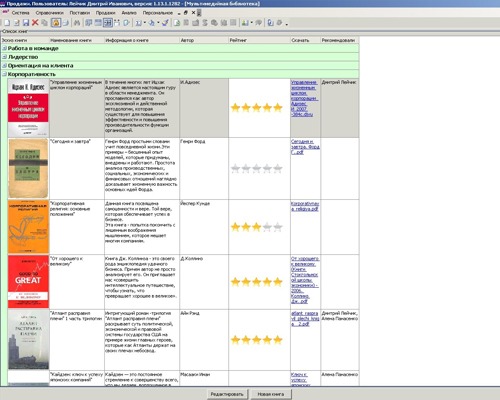Click the 'Good to Great' book cover thumbnail
The height and width of the screenshot is (400, 500).
click(x=28, y=282)
